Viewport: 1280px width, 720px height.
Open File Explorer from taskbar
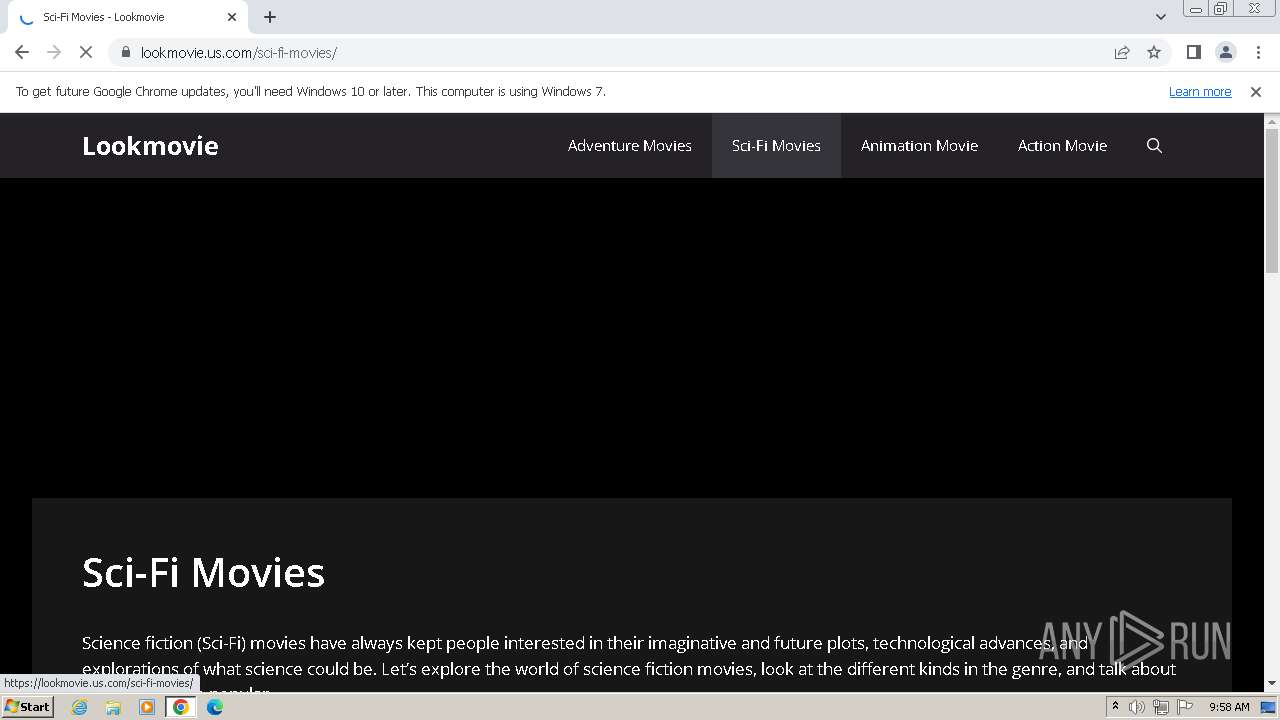pos(113,707)
